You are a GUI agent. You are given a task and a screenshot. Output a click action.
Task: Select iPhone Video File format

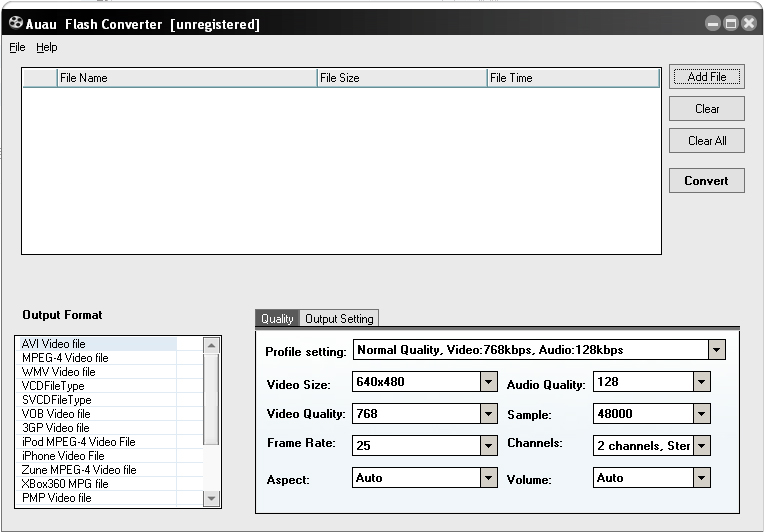tap(96, 456)
